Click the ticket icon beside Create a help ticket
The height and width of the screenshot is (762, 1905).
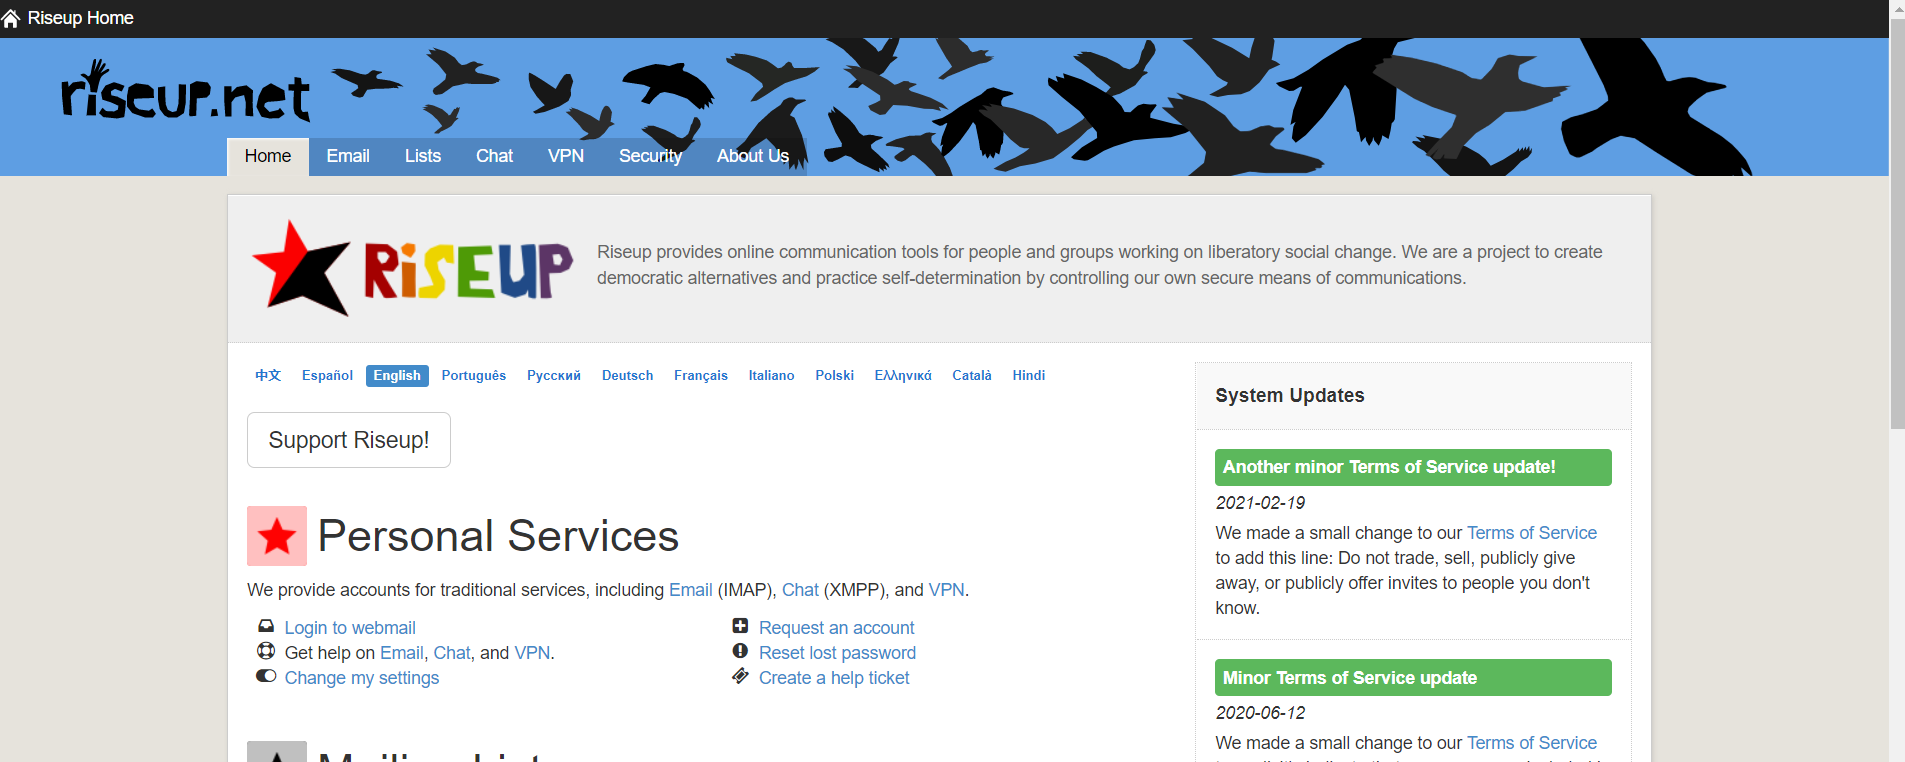click(740, 676)
